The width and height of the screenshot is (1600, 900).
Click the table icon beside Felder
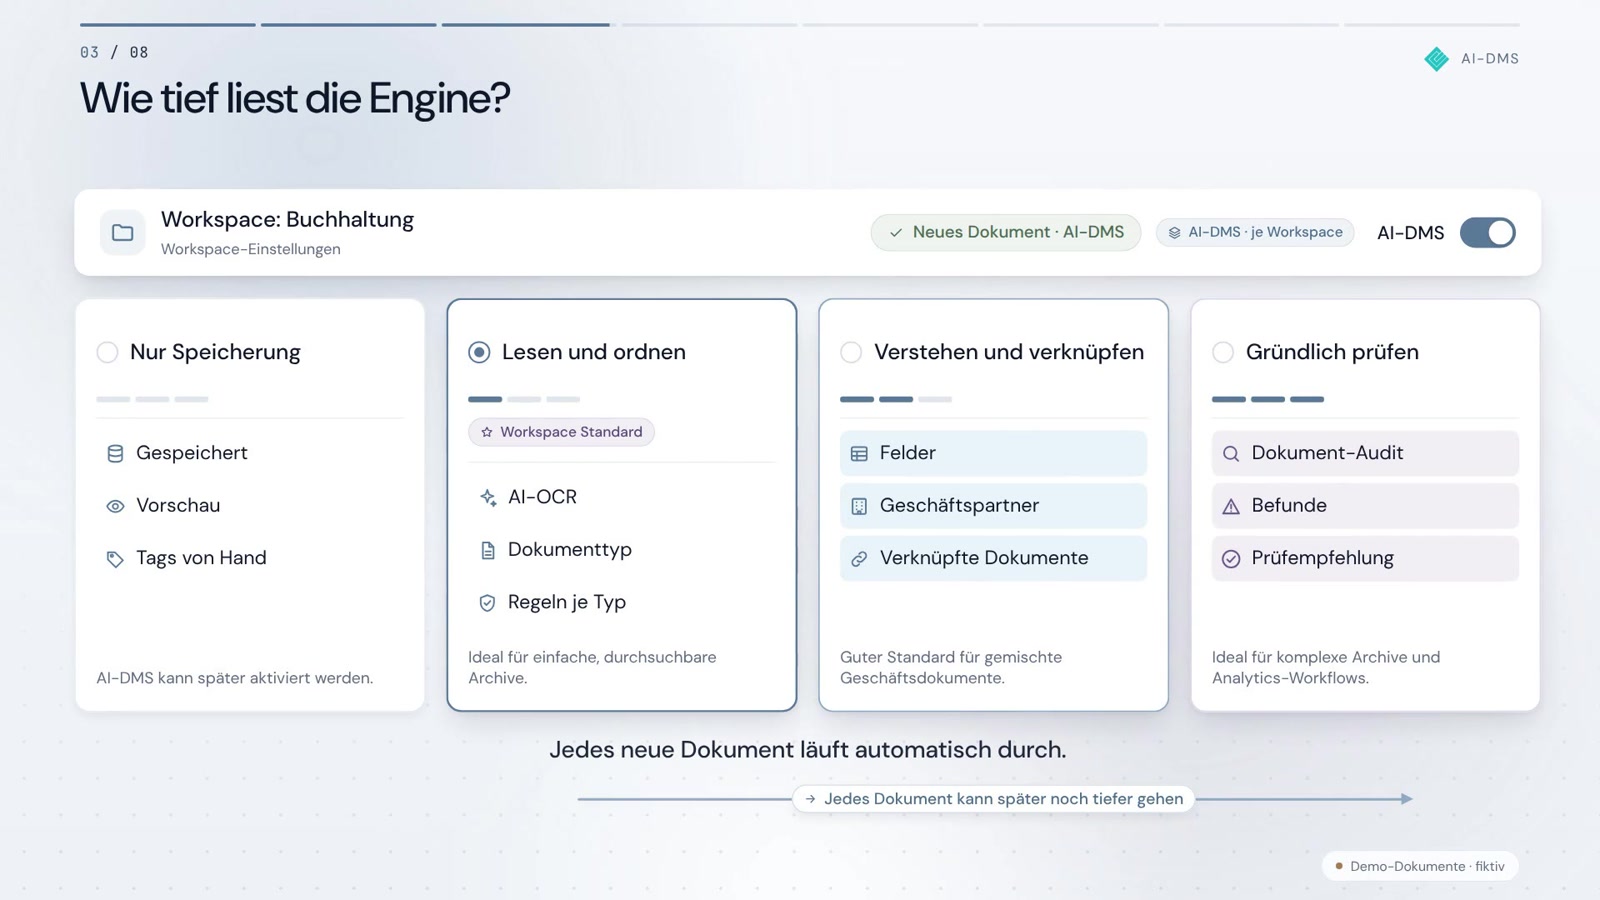click(x=859, y=453)
